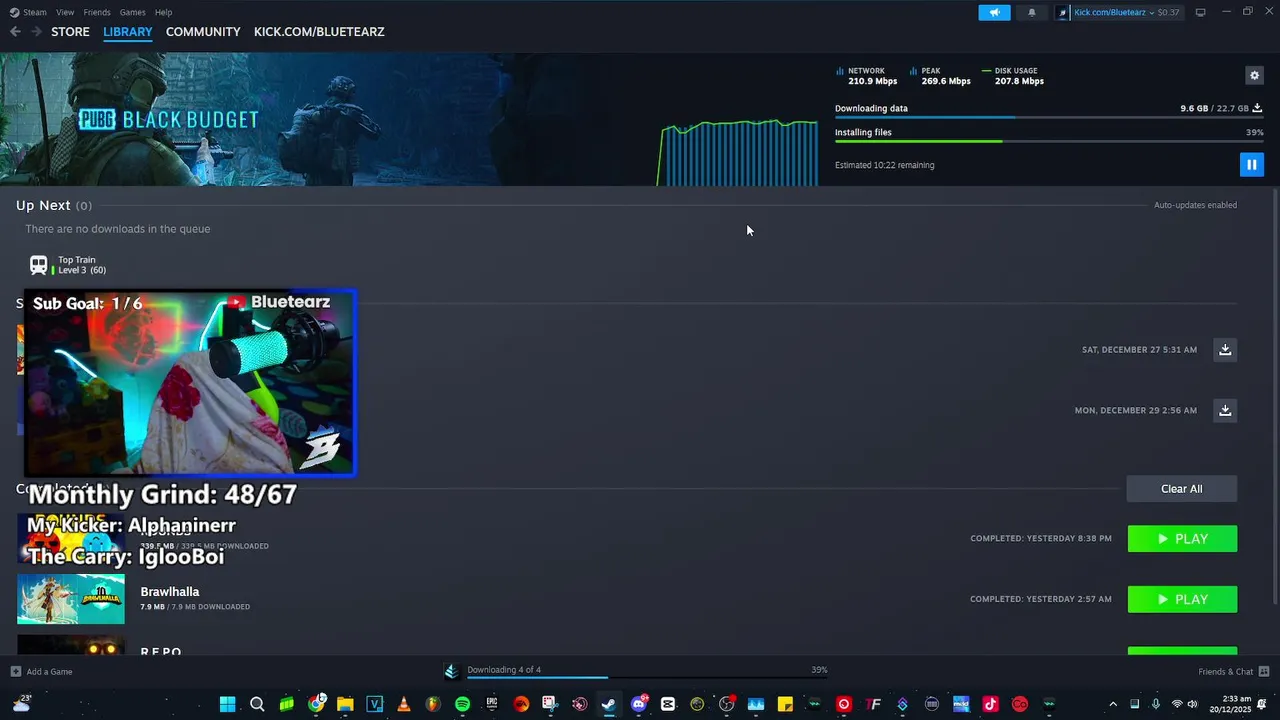The image size is (1280, 720).
Task: Open Windows taskbar search
Action: 257,704
